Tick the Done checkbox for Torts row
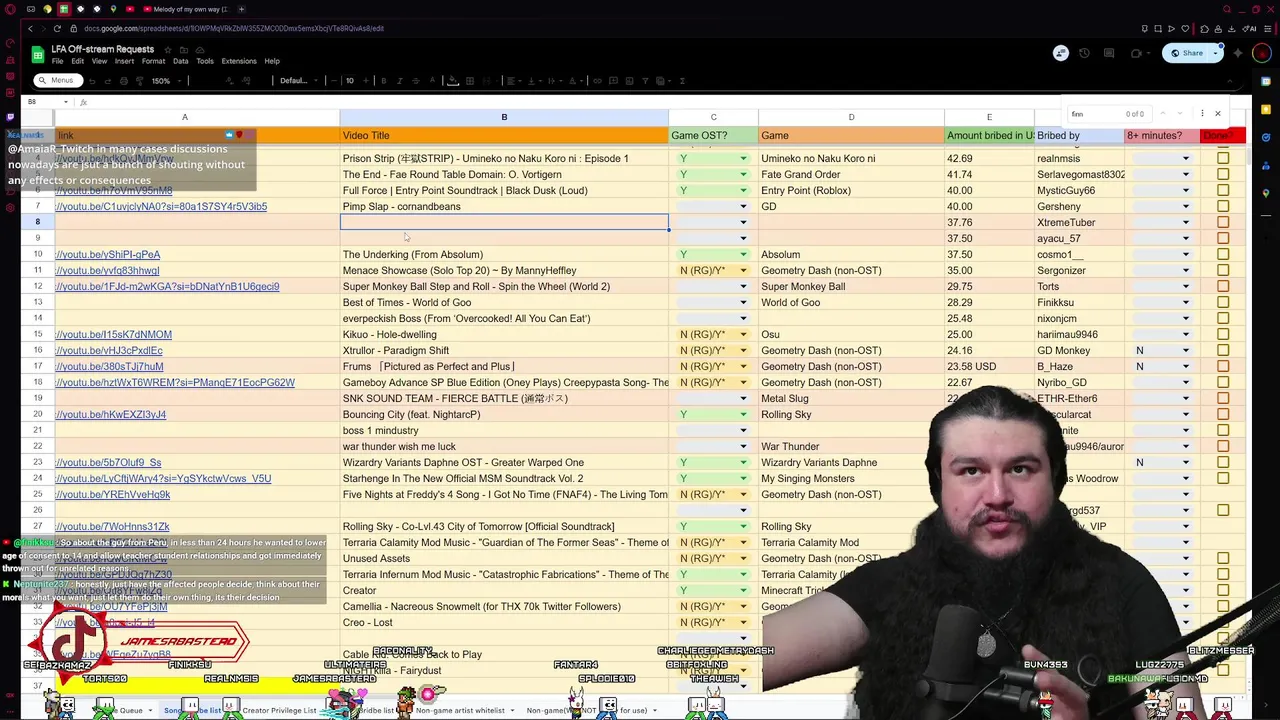 (1223, 286)
